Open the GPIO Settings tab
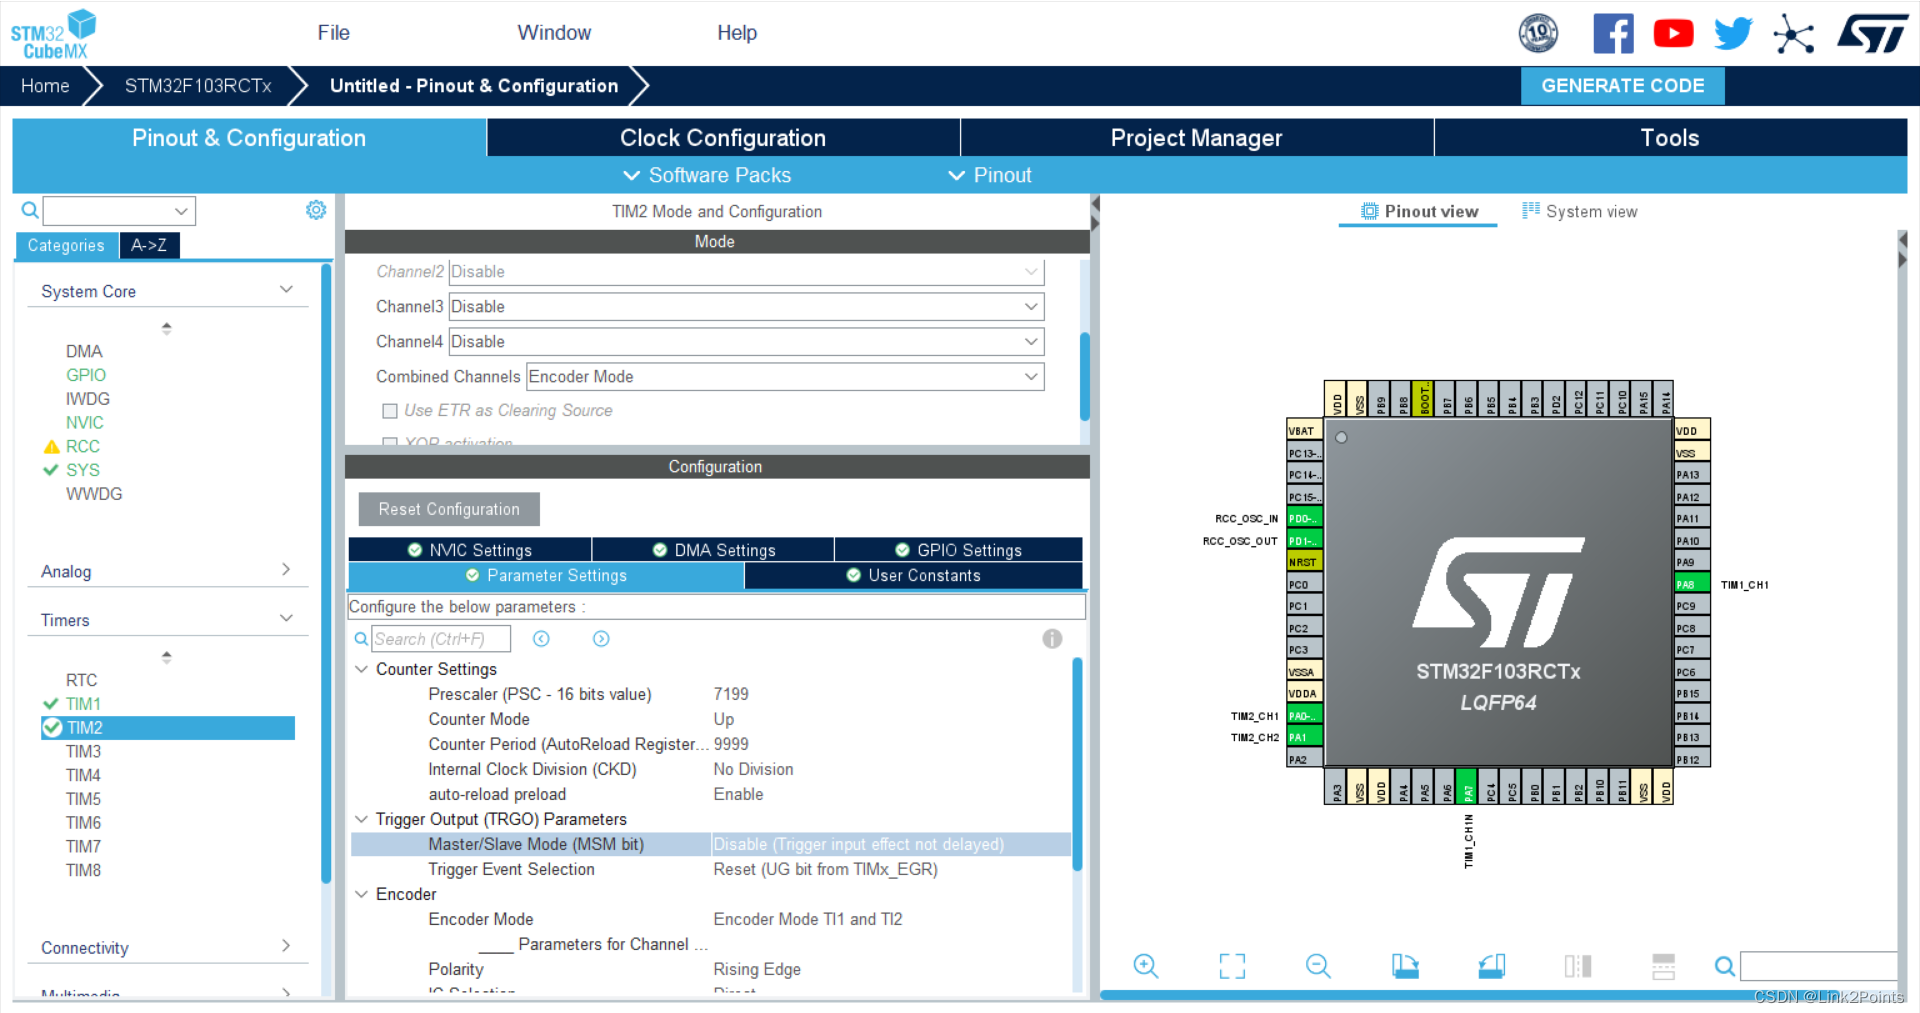Screen dimensions: 1920x1013 pos(958,550)
